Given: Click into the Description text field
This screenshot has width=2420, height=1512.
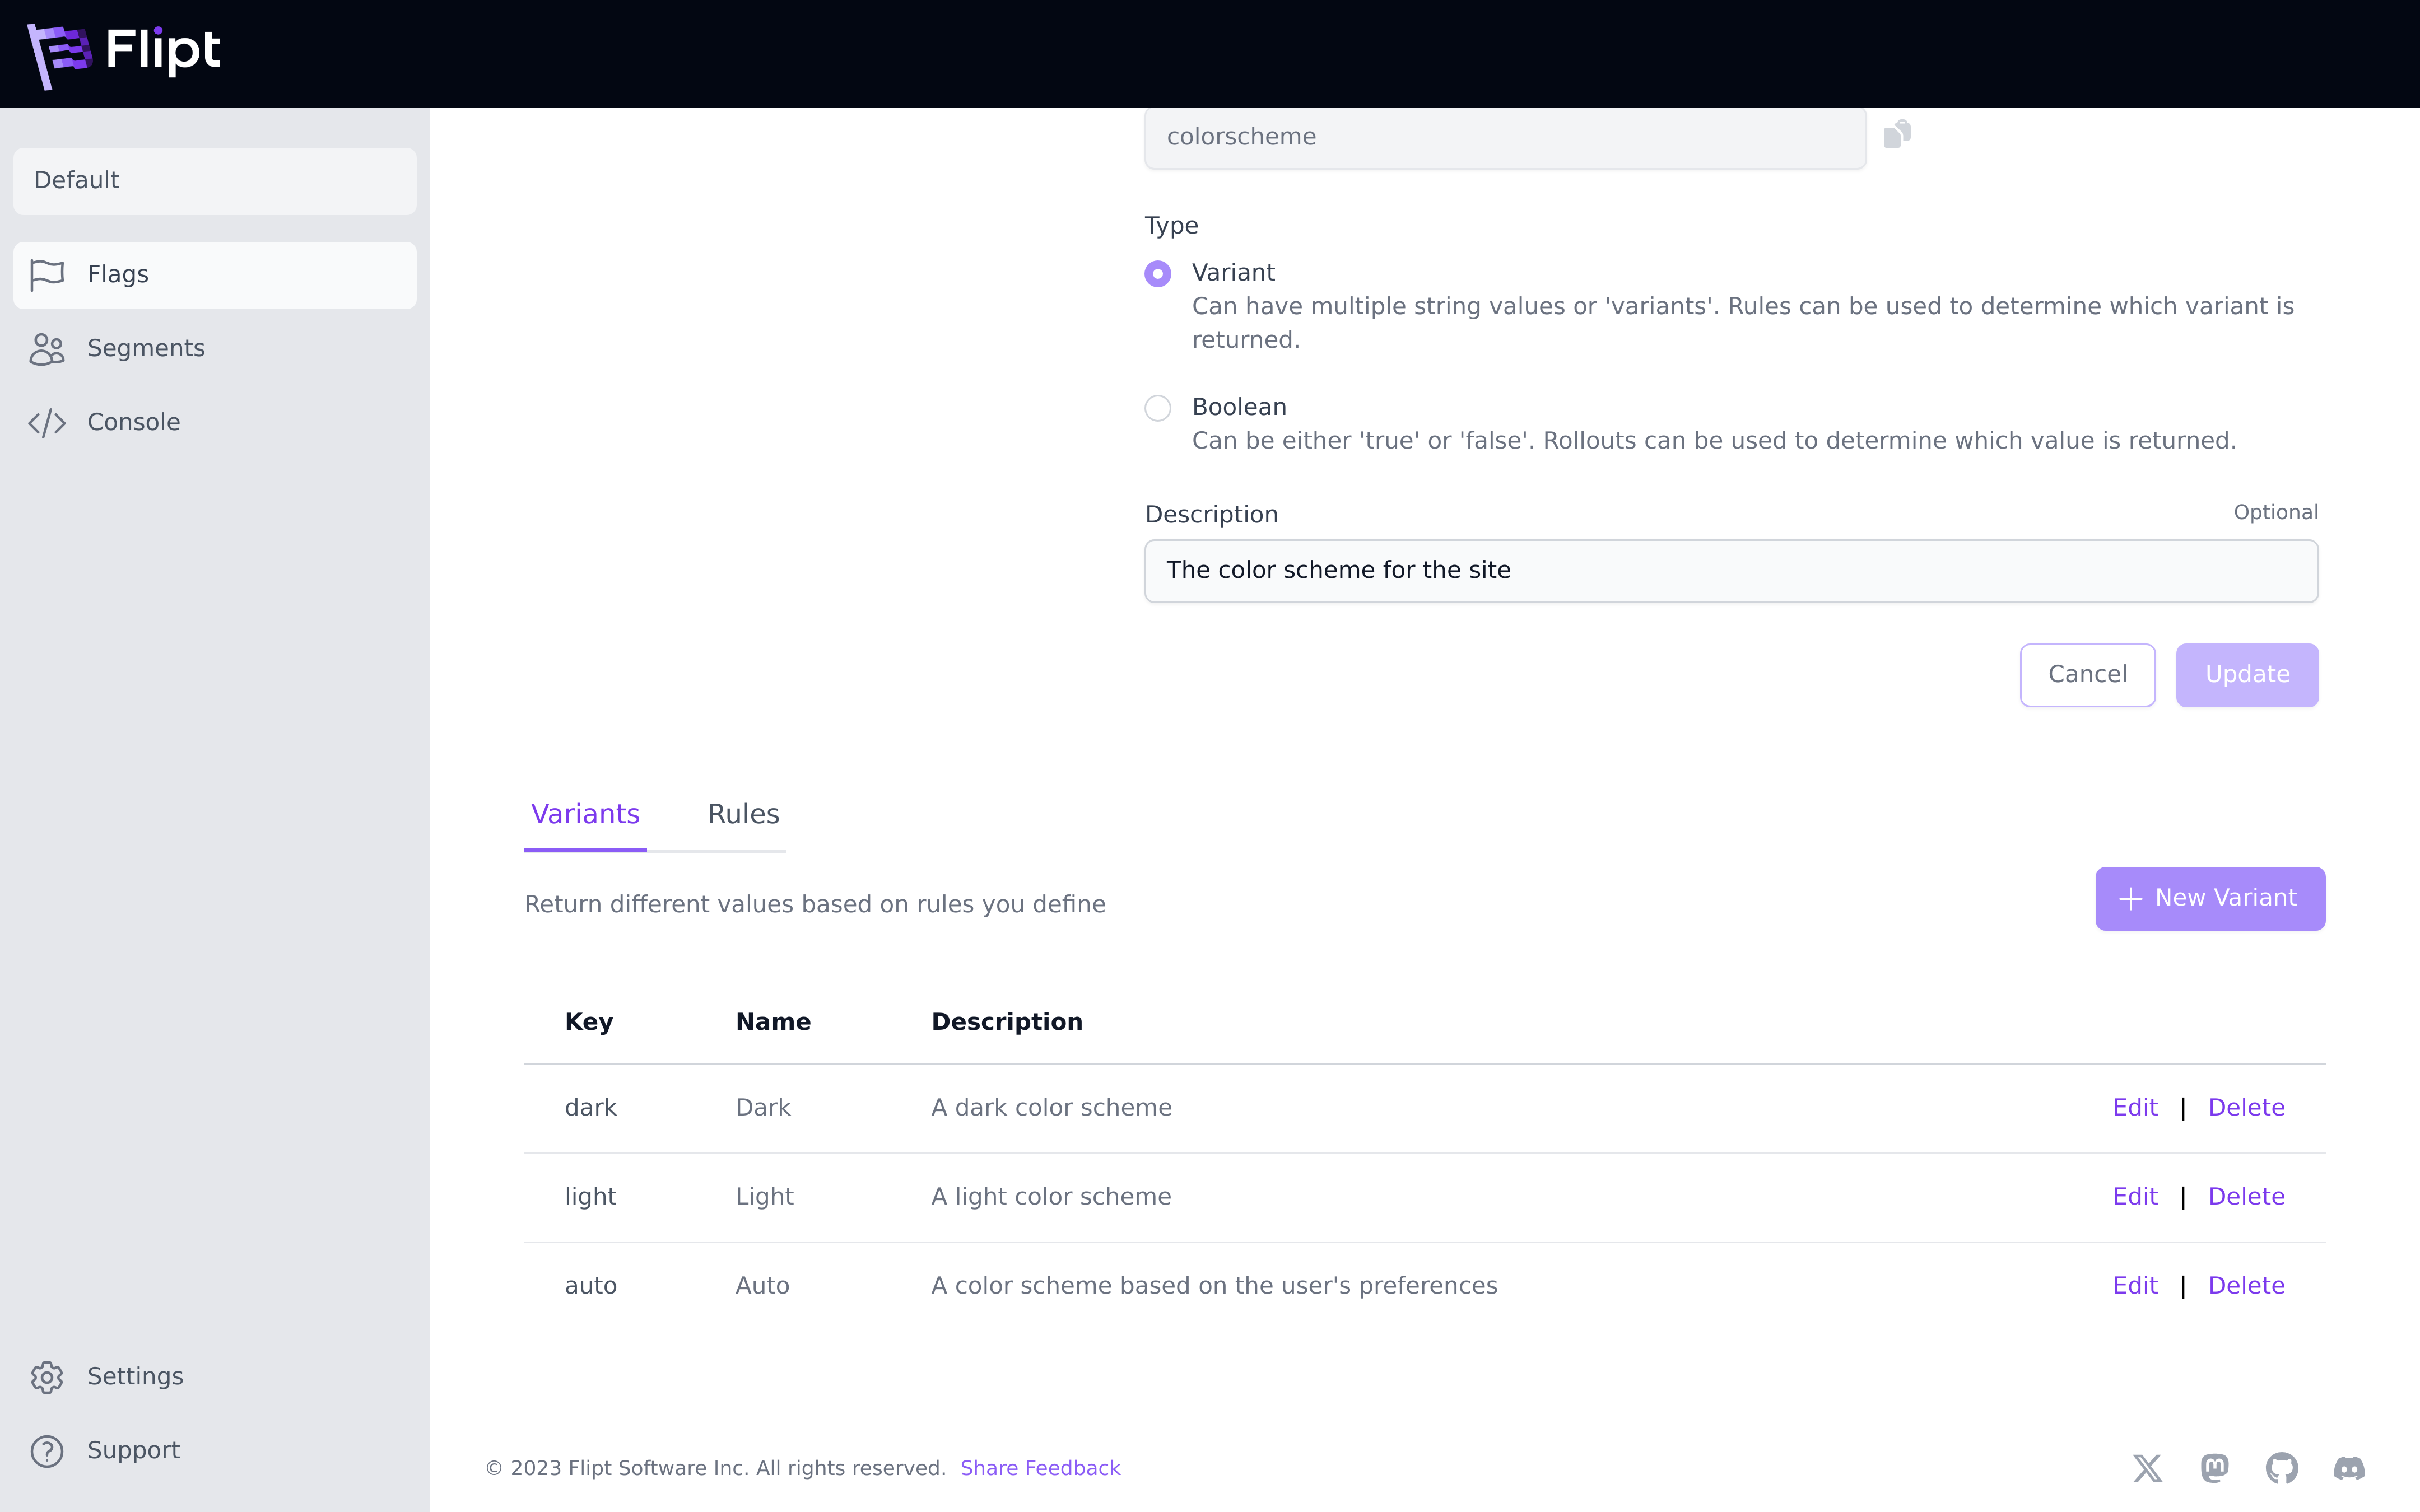Looking at the screenshot, I should [x=1730, y=570].
